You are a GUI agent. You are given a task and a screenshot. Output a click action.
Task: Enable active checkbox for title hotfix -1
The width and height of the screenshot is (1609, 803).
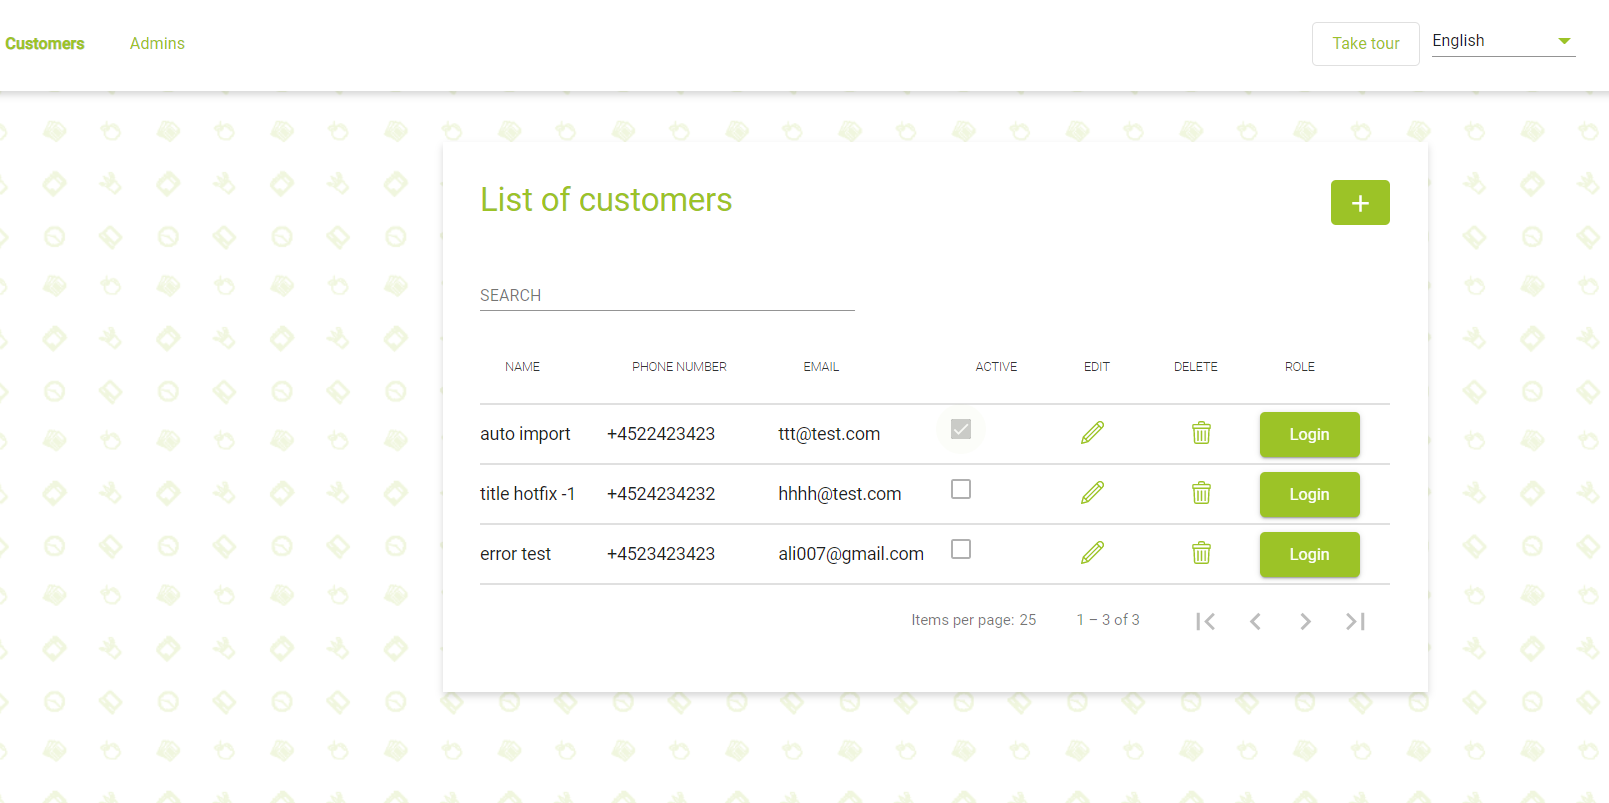tap(961, 489)
